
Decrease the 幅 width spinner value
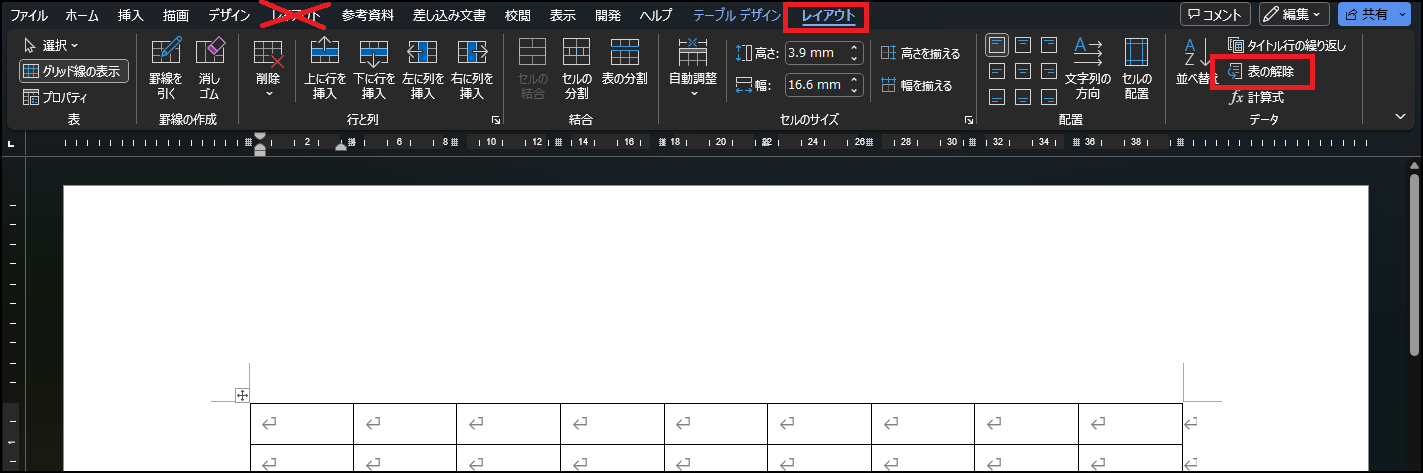[855, 90]
